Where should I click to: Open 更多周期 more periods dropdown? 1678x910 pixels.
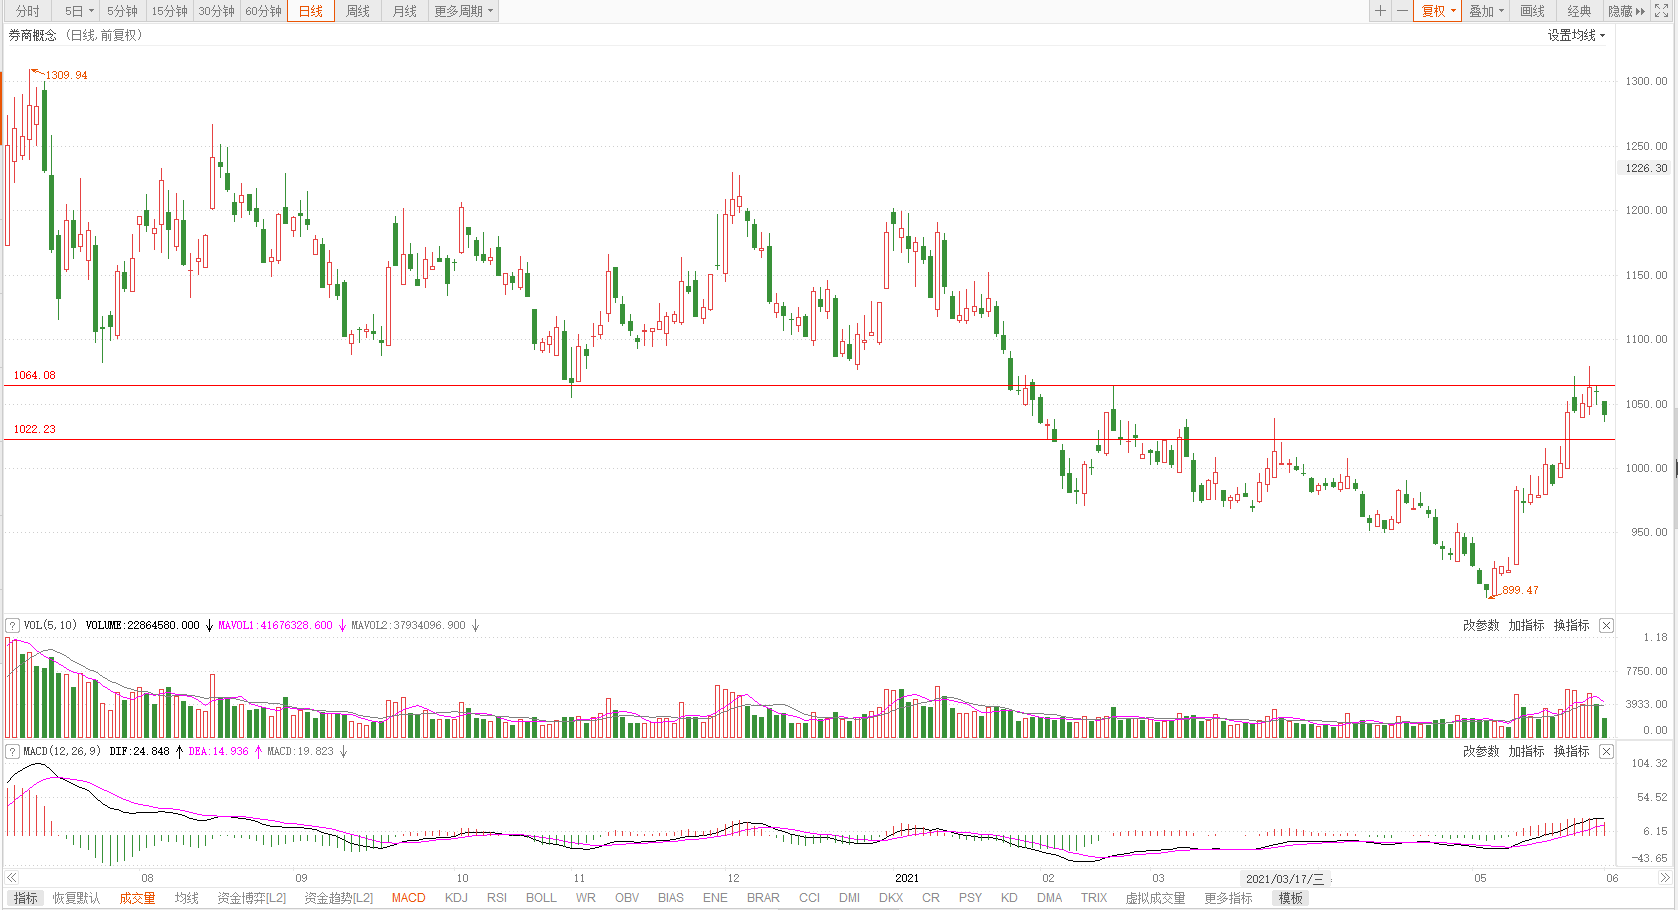pyautogui.click(x=463, y=11)
